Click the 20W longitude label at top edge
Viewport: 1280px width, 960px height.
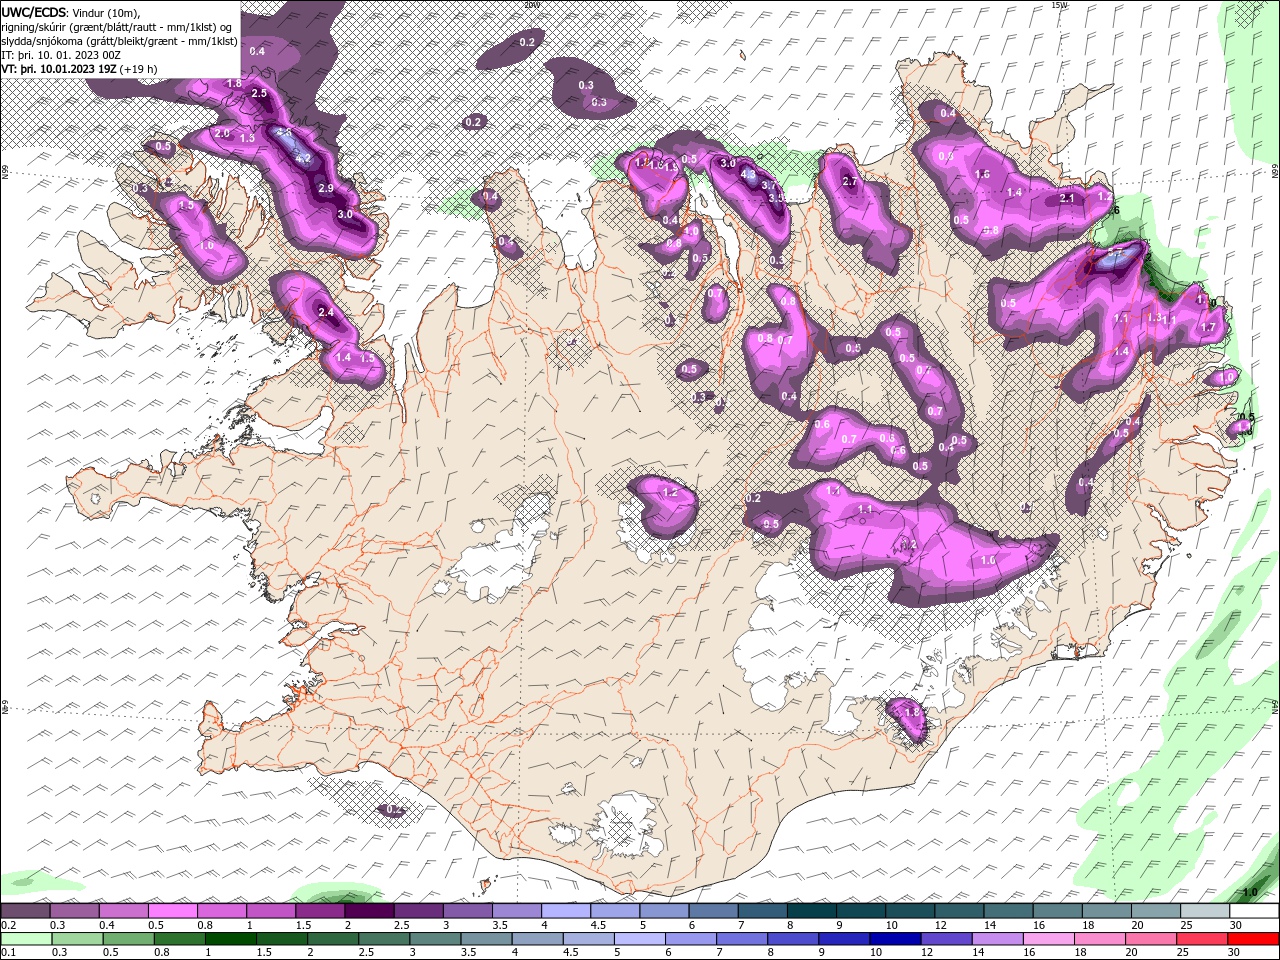click(x=530, y=5)
